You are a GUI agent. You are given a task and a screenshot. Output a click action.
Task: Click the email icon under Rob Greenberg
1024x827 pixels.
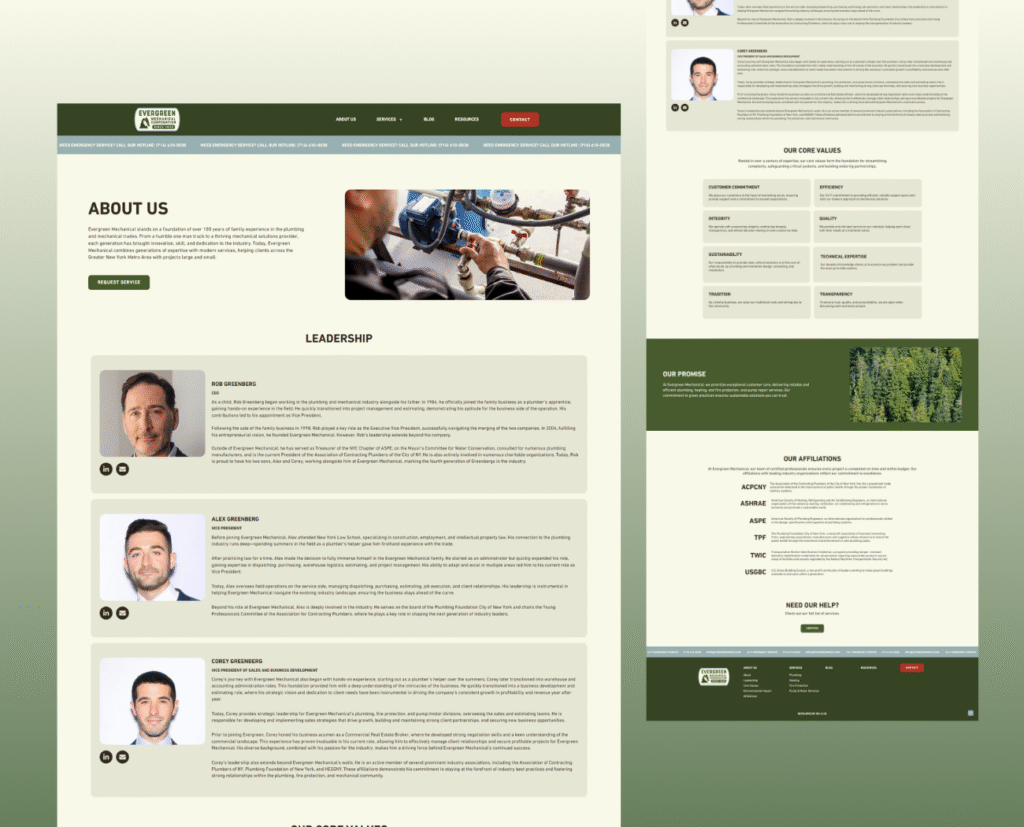pyautogui.click(x=122, y=468)
